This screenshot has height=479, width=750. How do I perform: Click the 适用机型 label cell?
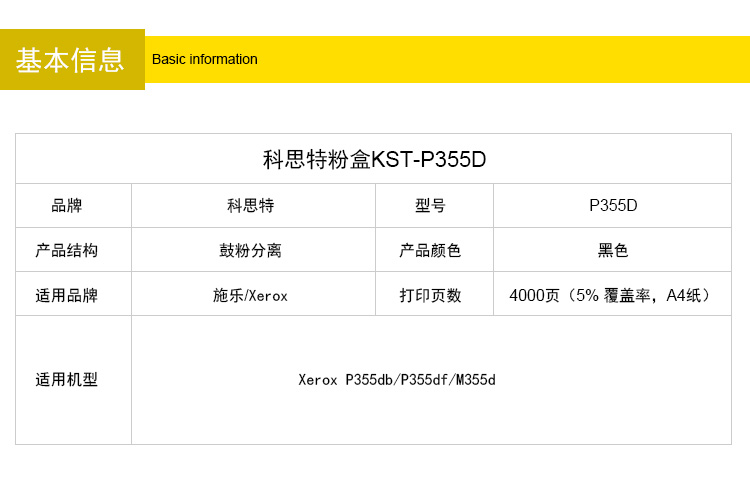click(x=67, y=380)
